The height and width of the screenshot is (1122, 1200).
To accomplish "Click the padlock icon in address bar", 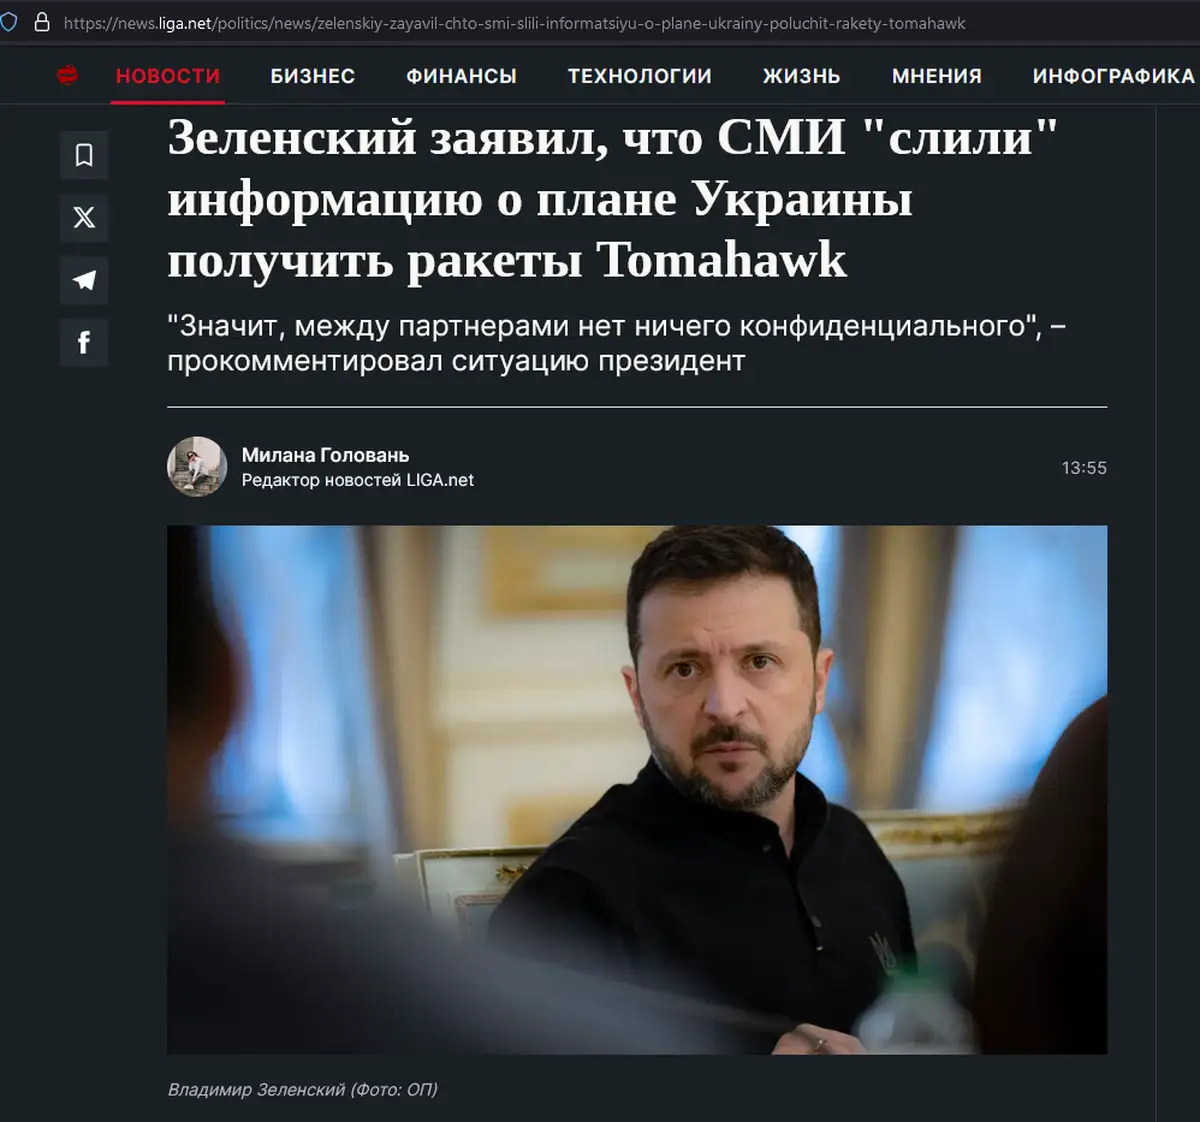I will pos(42,22).
